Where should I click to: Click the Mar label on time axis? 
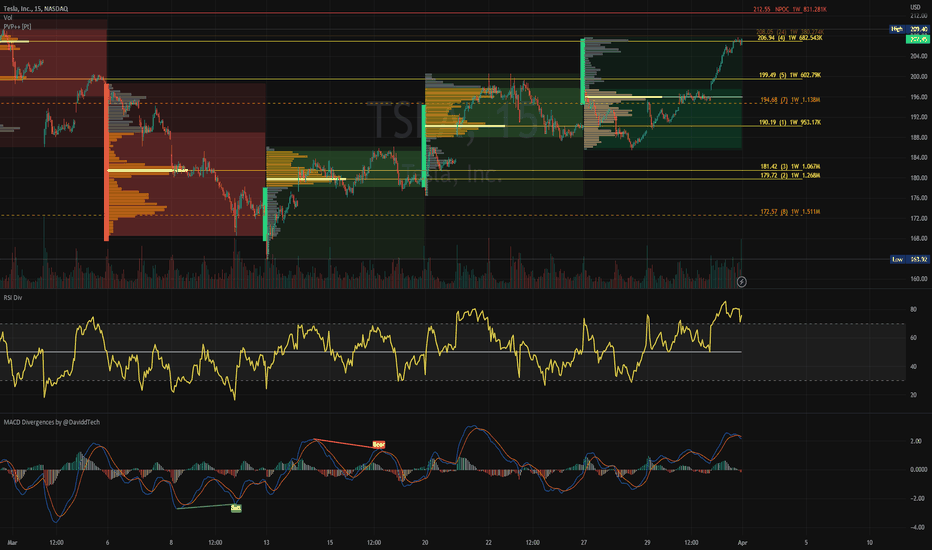tap(12, 543)
